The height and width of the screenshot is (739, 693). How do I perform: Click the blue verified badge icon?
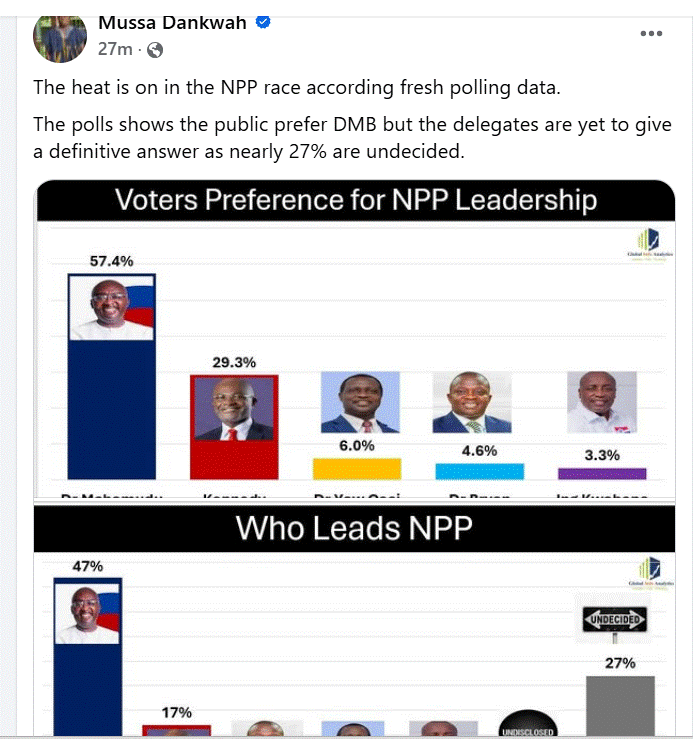(263, 22)
